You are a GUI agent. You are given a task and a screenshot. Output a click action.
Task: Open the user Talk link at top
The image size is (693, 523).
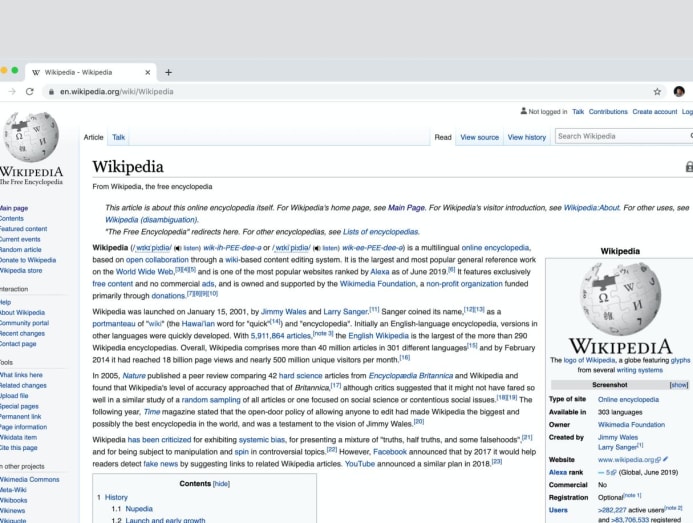[x=578, y=112]
